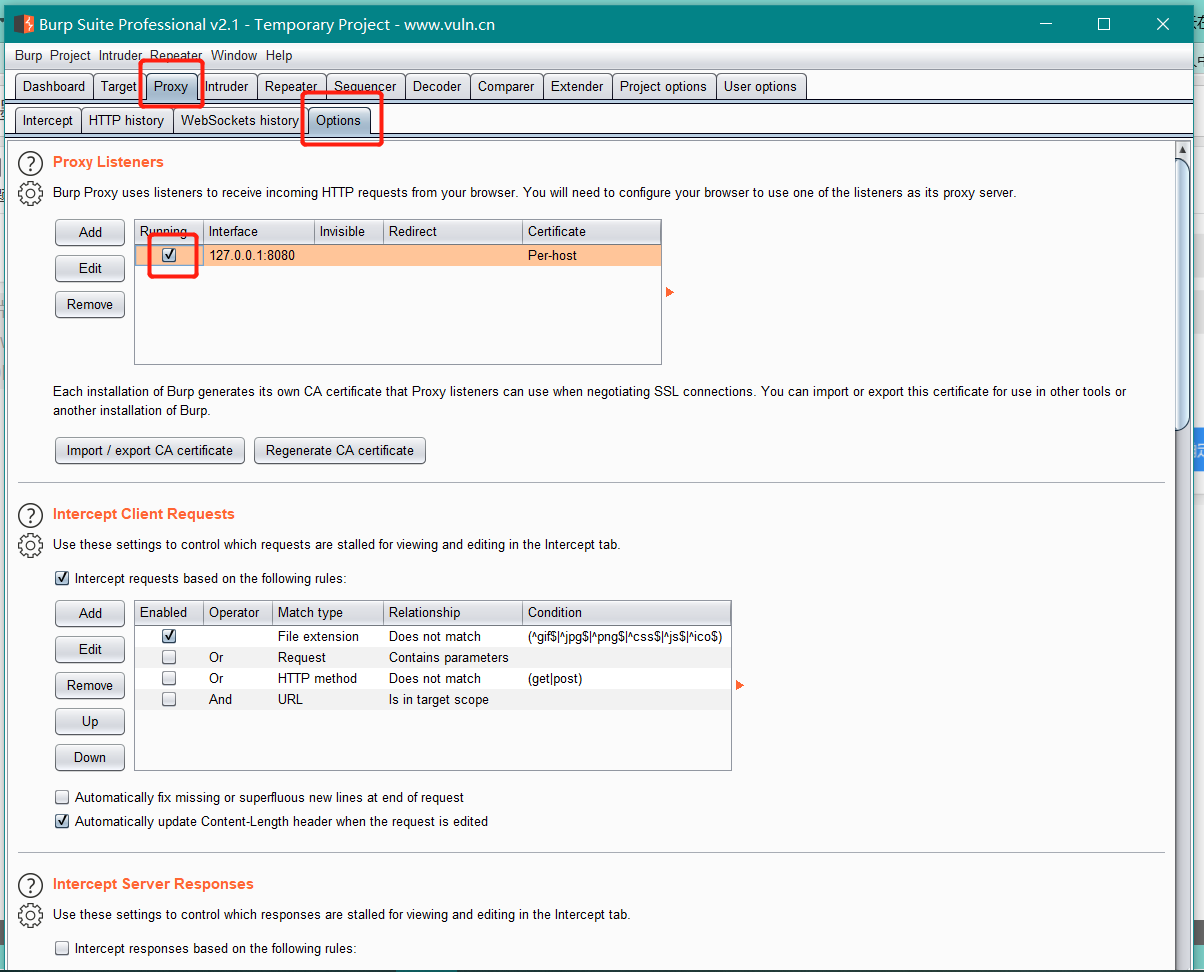This screenshot has height=972, width=1204.
Task: Remove the selected client intercept rule
Action: tap(90, 685)
